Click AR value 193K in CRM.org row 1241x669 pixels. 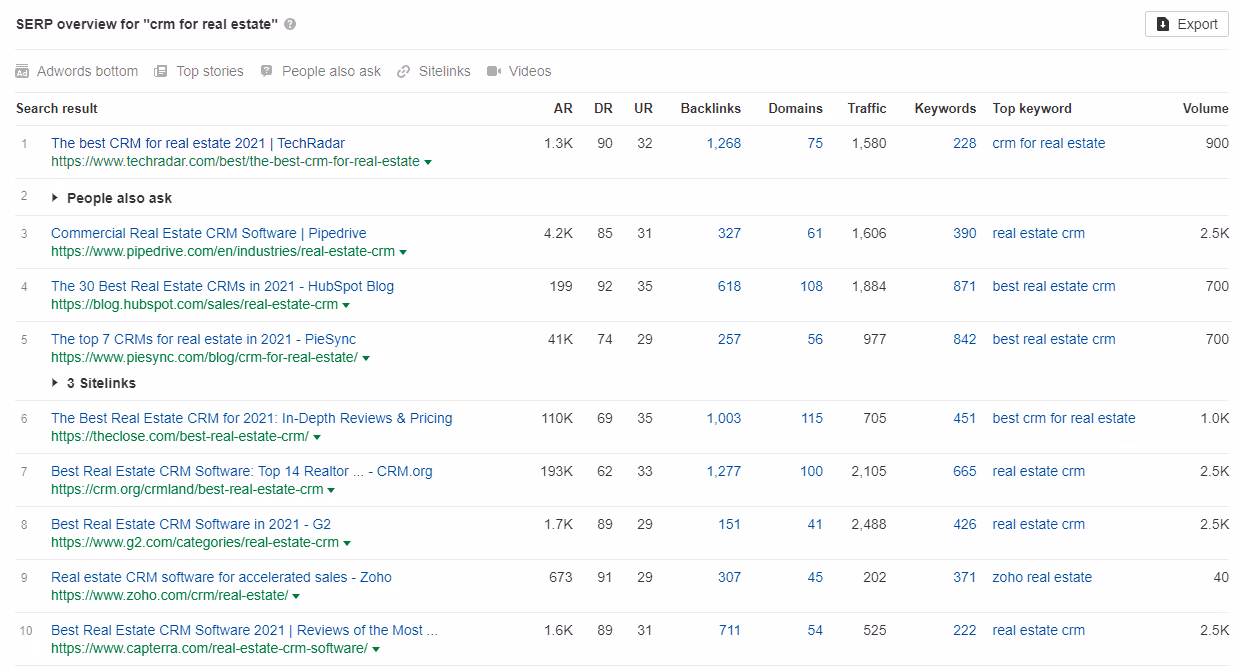click(556, 471)
